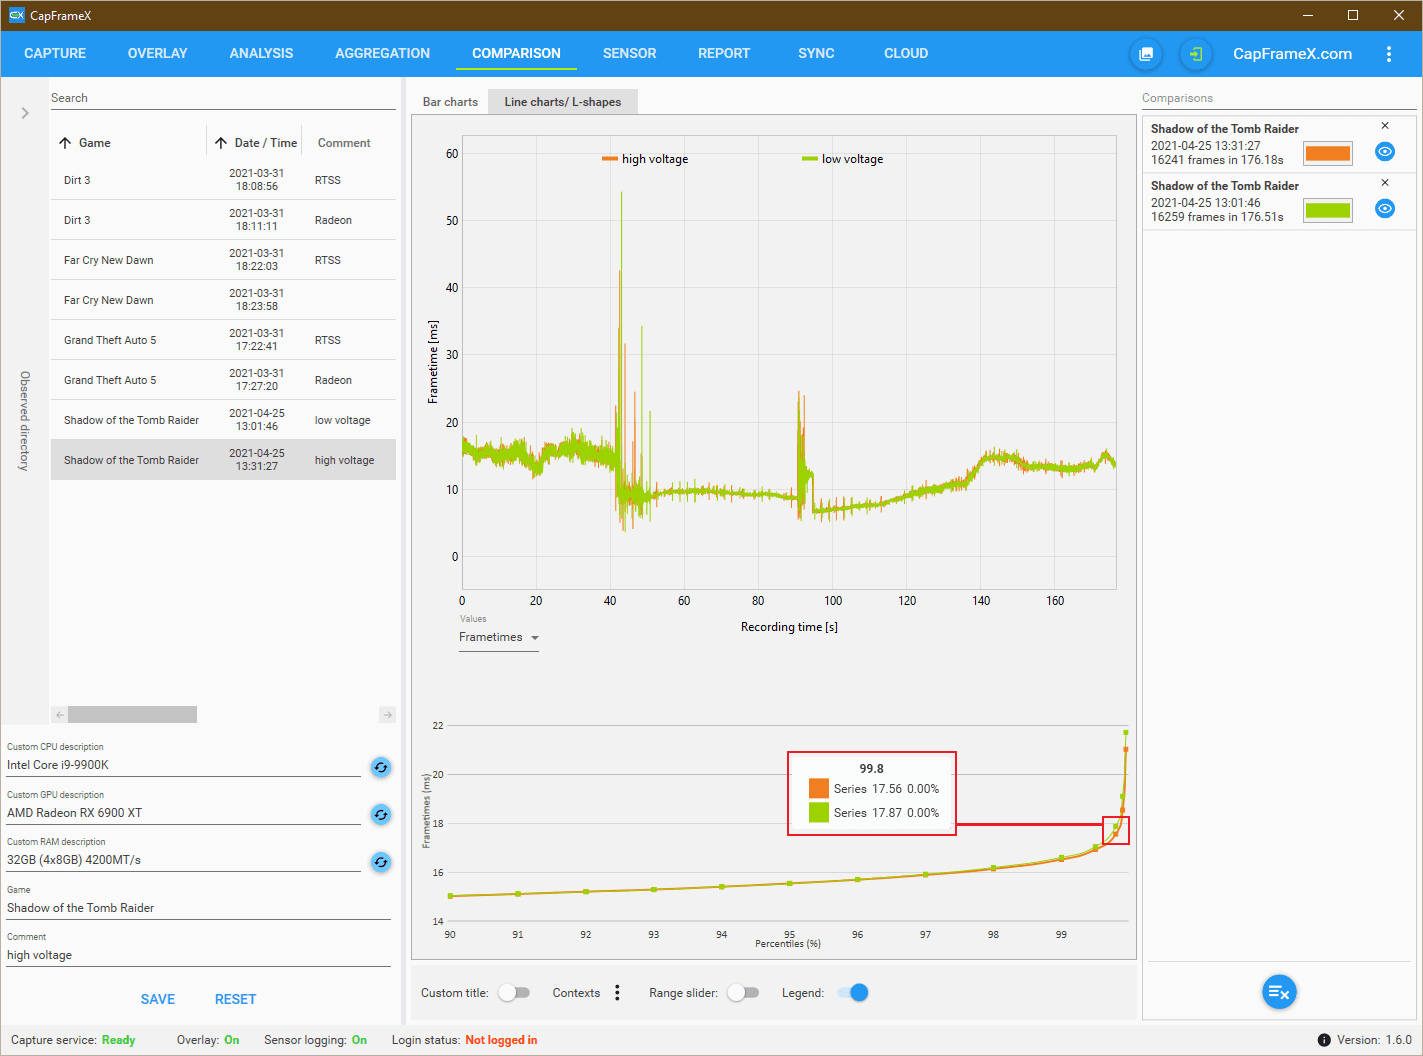Refresh the custom GPU description
This screenshot has width=1423, height=1056.
[x=381, y=814]
